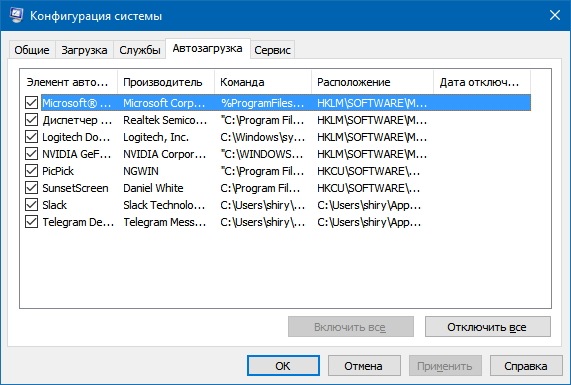Toggle the Logitech Do… startup checkbox
This screenshot has width=571, height=385.
[x=31, y=137]
